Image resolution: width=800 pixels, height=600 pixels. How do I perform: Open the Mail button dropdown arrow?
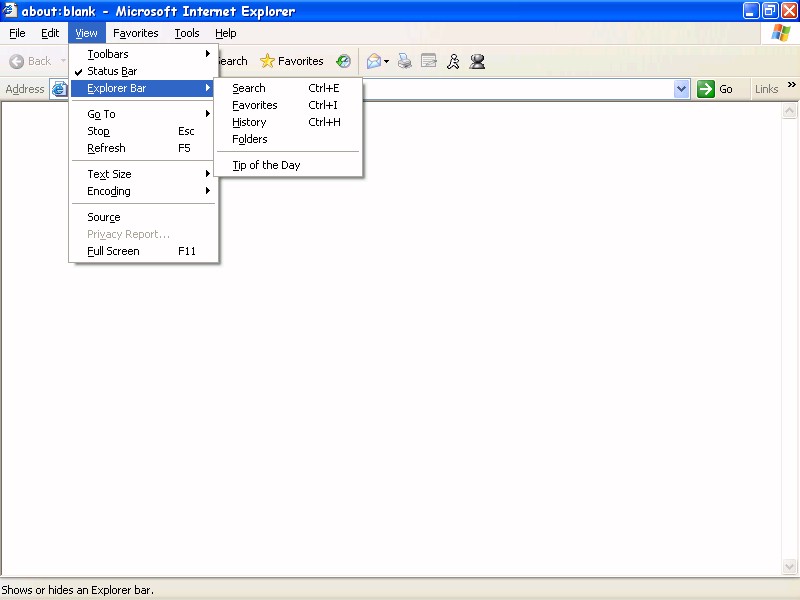386,62
